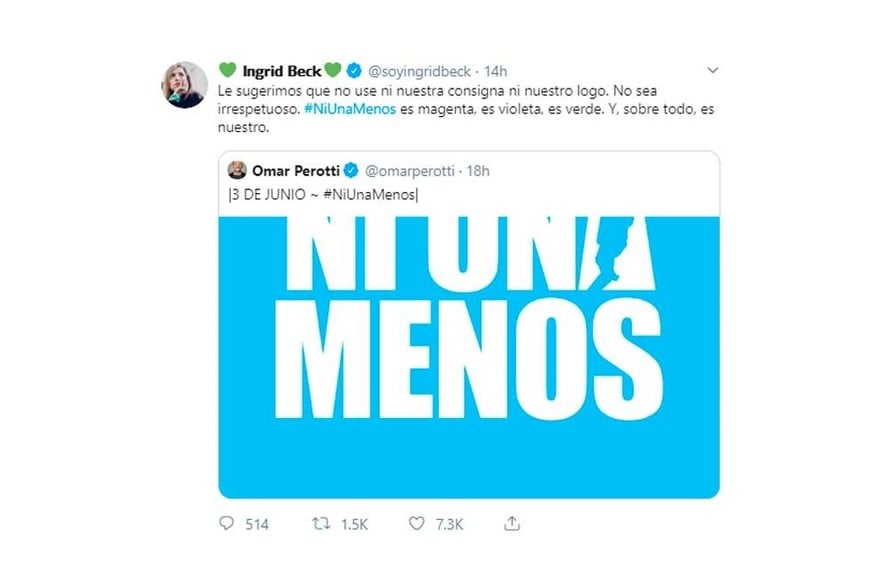Open the Ni Una Menos image
This screenshot has height=580, width=870.
click(469, 357)
